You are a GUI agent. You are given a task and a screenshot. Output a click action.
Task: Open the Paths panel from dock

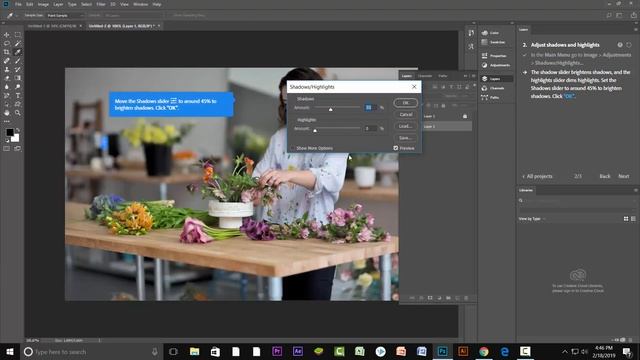tap(494, 98)
